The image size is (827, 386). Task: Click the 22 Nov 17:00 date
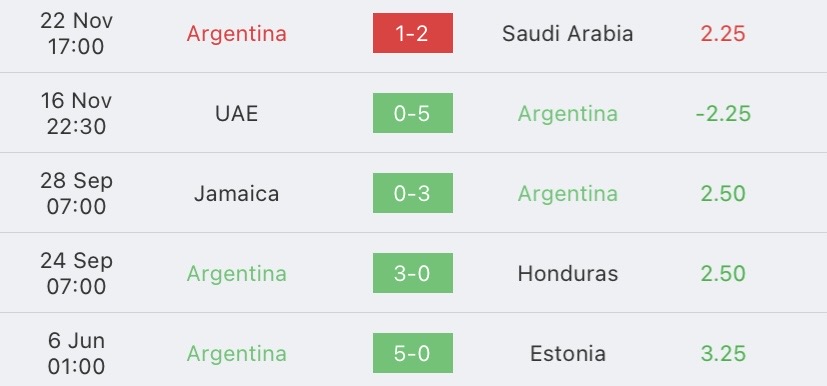point(76,33)
